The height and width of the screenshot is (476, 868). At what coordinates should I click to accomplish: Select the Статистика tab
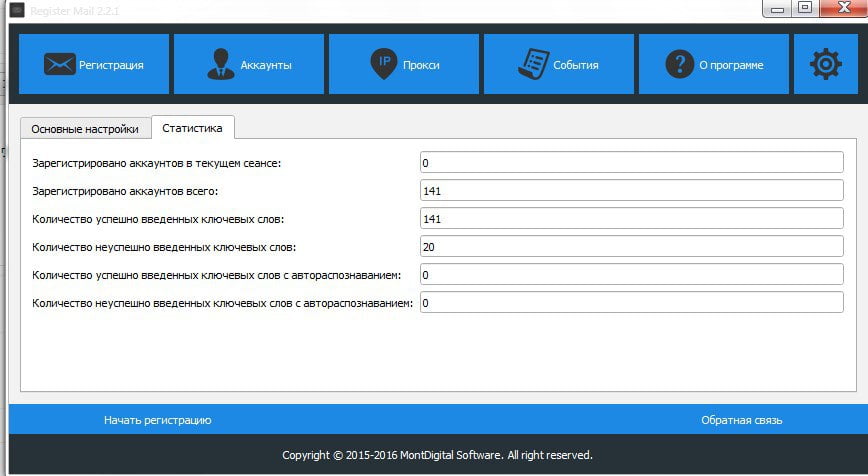[x=192, y=128]
